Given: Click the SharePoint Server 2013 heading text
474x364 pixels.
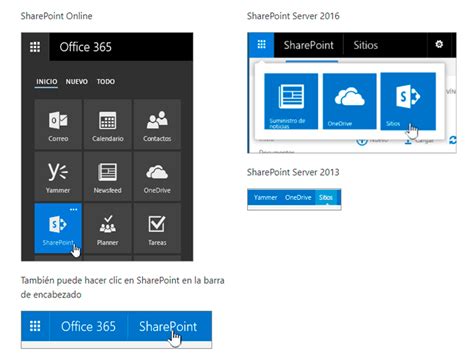Looking at the screenshot, I should point(293,172).
